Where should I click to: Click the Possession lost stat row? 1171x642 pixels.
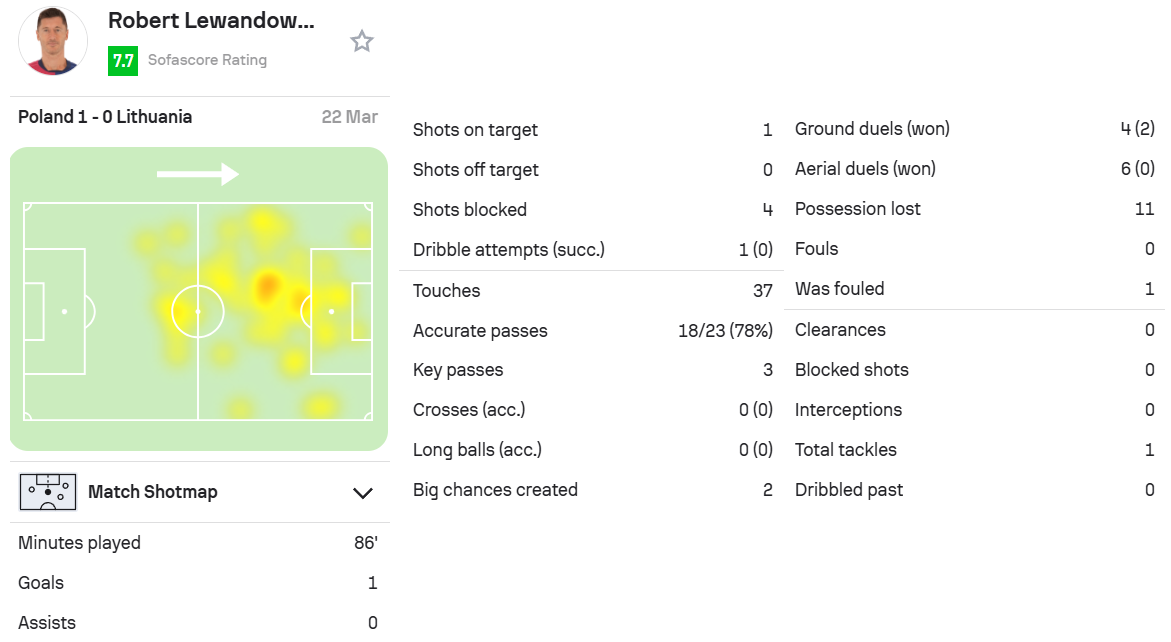[x=975, y=209]
